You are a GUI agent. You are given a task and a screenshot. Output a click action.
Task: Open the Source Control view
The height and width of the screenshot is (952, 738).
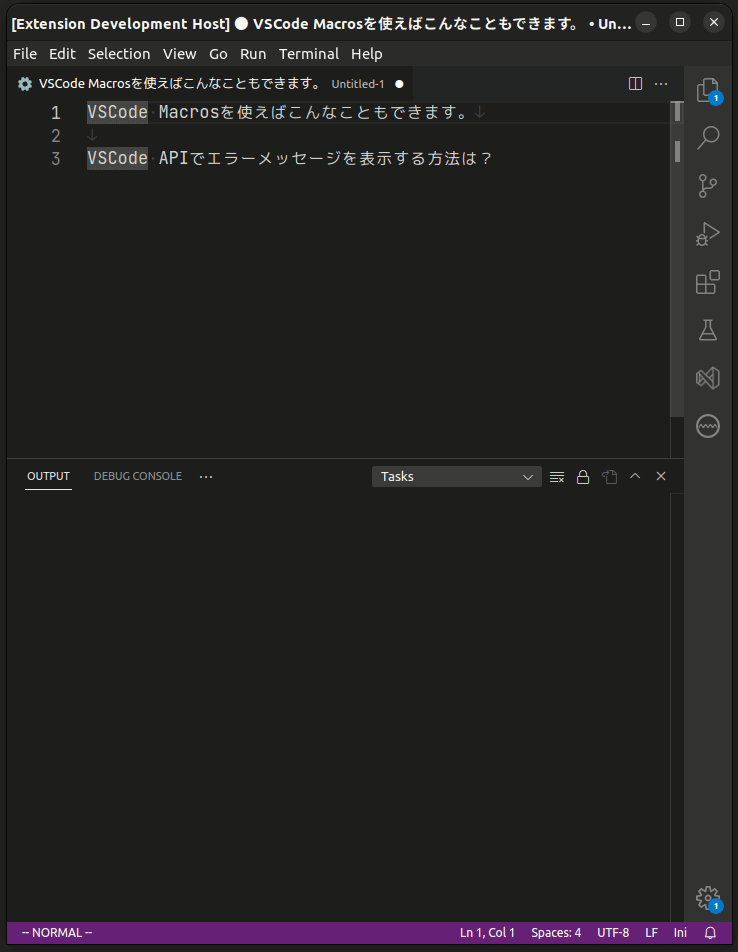click(x=708, y=186)
